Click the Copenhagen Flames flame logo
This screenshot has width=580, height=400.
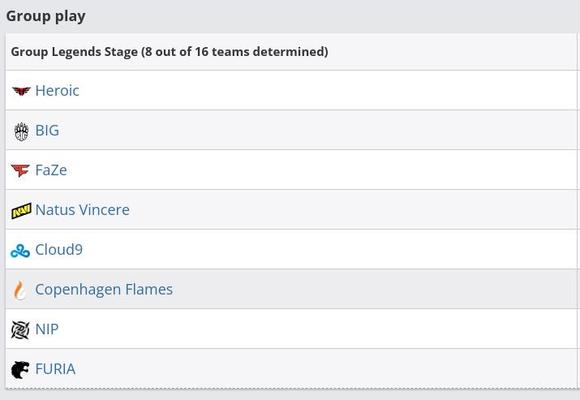[x=19, y=290]
